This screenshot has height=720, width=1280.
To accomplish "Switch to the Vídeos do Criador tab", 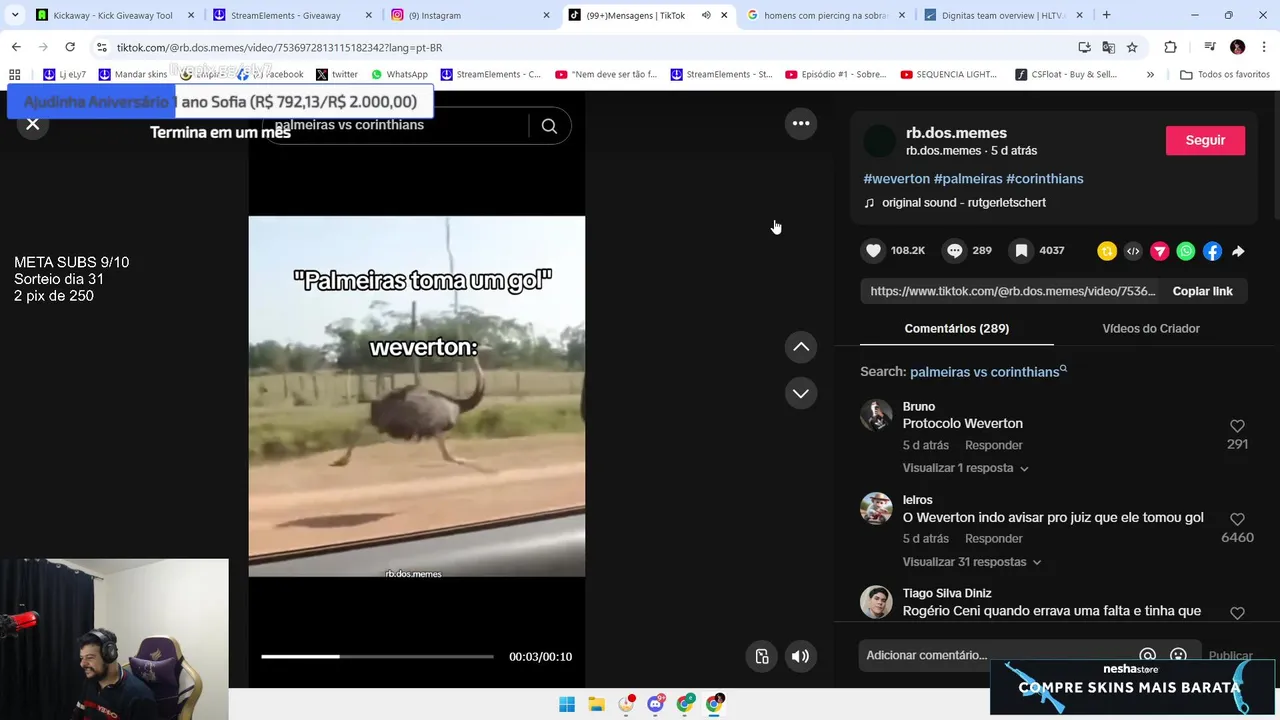I will (x=1151, y=328).
